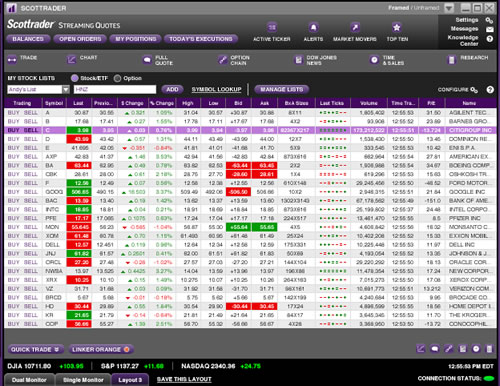Switch to Layout 3 tab
Screen dimensions: 500x386
[x=130, y=380]
